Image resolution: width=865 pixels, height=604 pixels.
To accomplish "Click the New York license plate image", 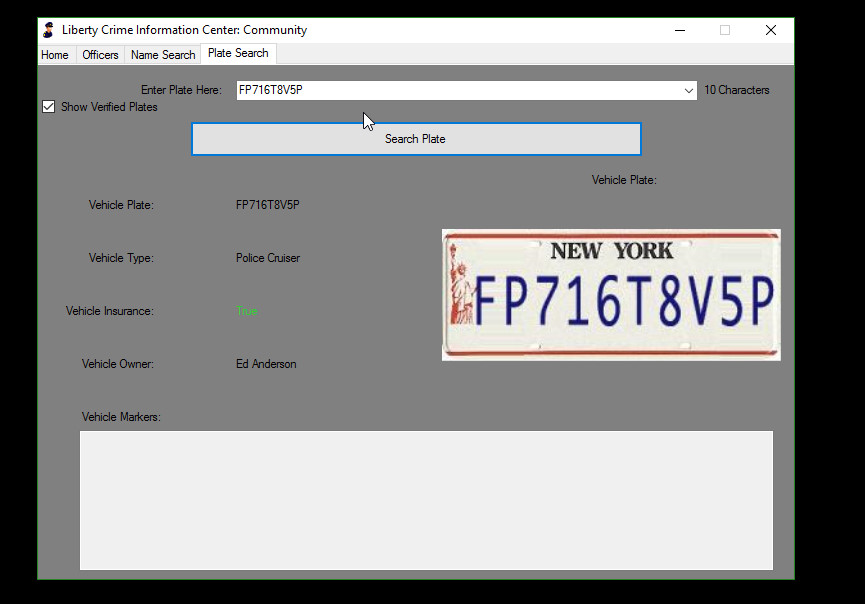I will 611,295.
